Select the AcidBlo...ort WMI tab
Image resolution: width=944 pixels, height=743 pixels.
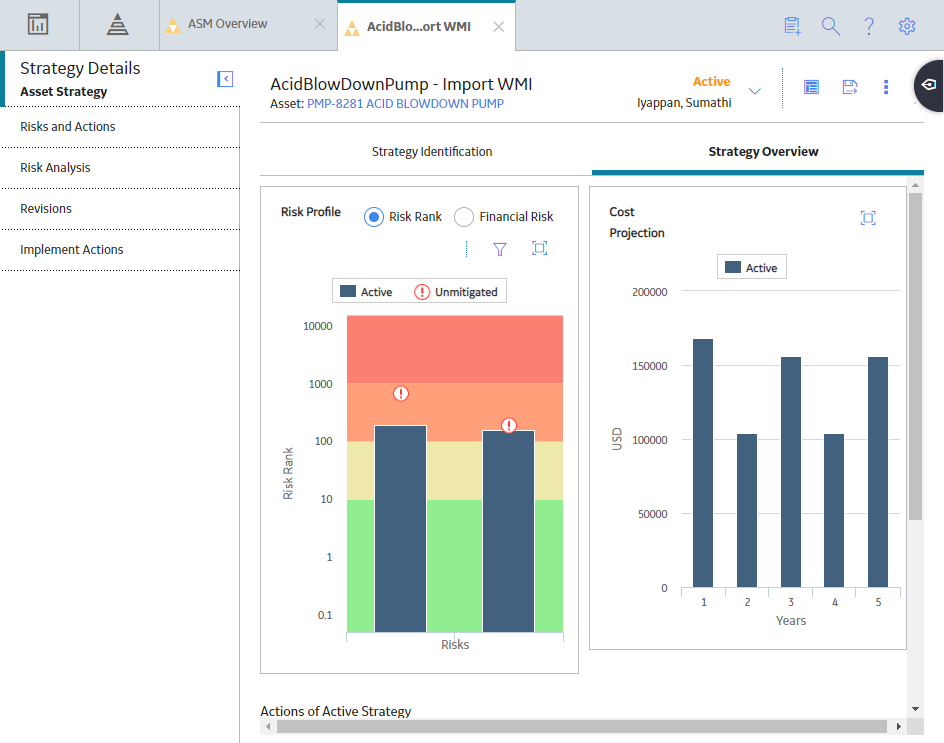click(x=418, y=26)
